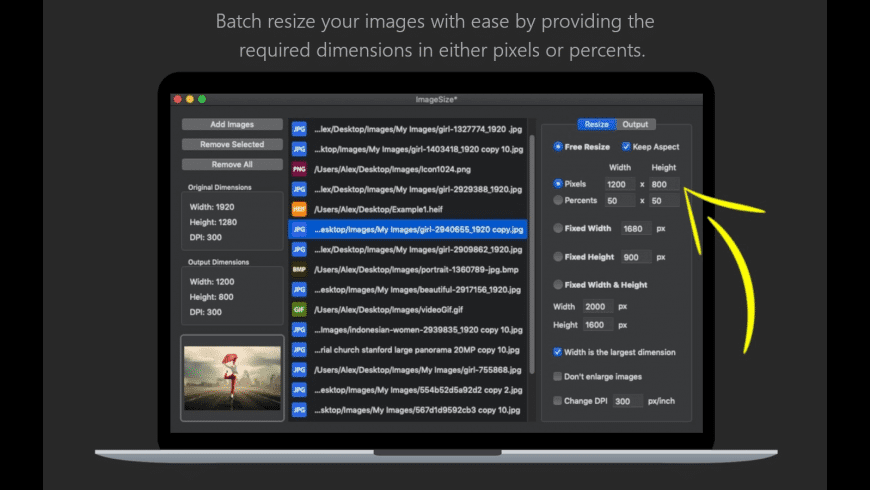Click the Percents height field

coord(664,201)
